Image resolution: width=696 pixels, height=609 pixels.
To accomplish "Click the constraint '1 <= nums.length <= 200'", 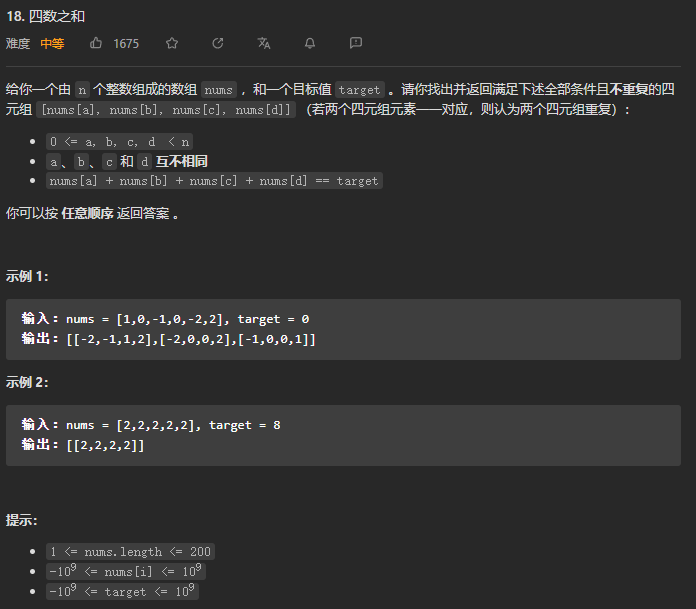I will (x=130, y=551).
